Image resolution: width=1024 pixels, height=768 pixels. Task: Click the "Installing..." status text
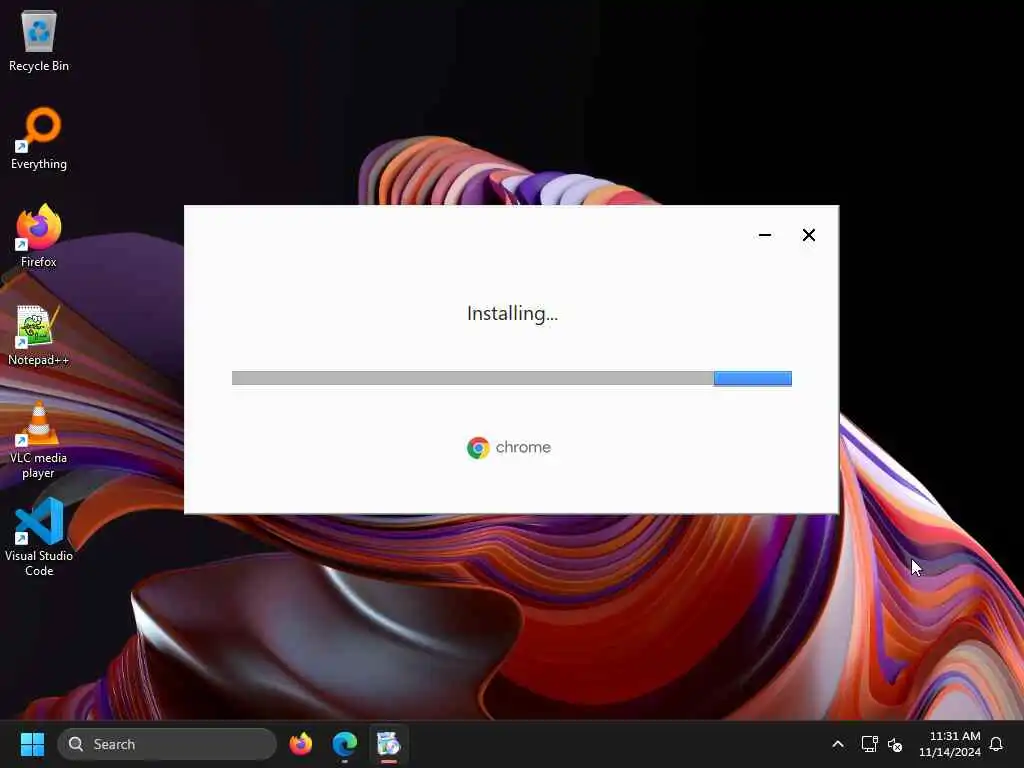[x=513, y=314]
